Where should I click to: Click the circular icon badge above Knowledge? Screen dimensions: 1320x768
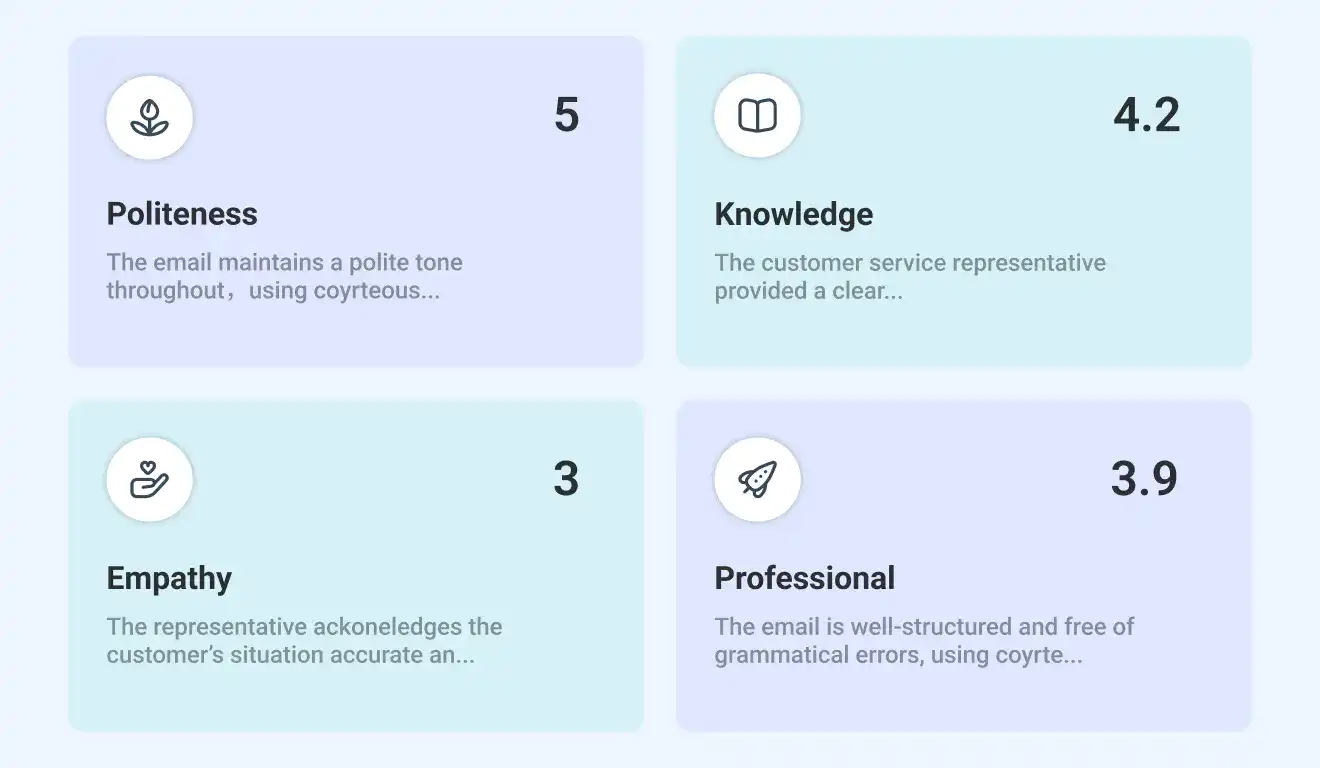(x=757, y=116)
